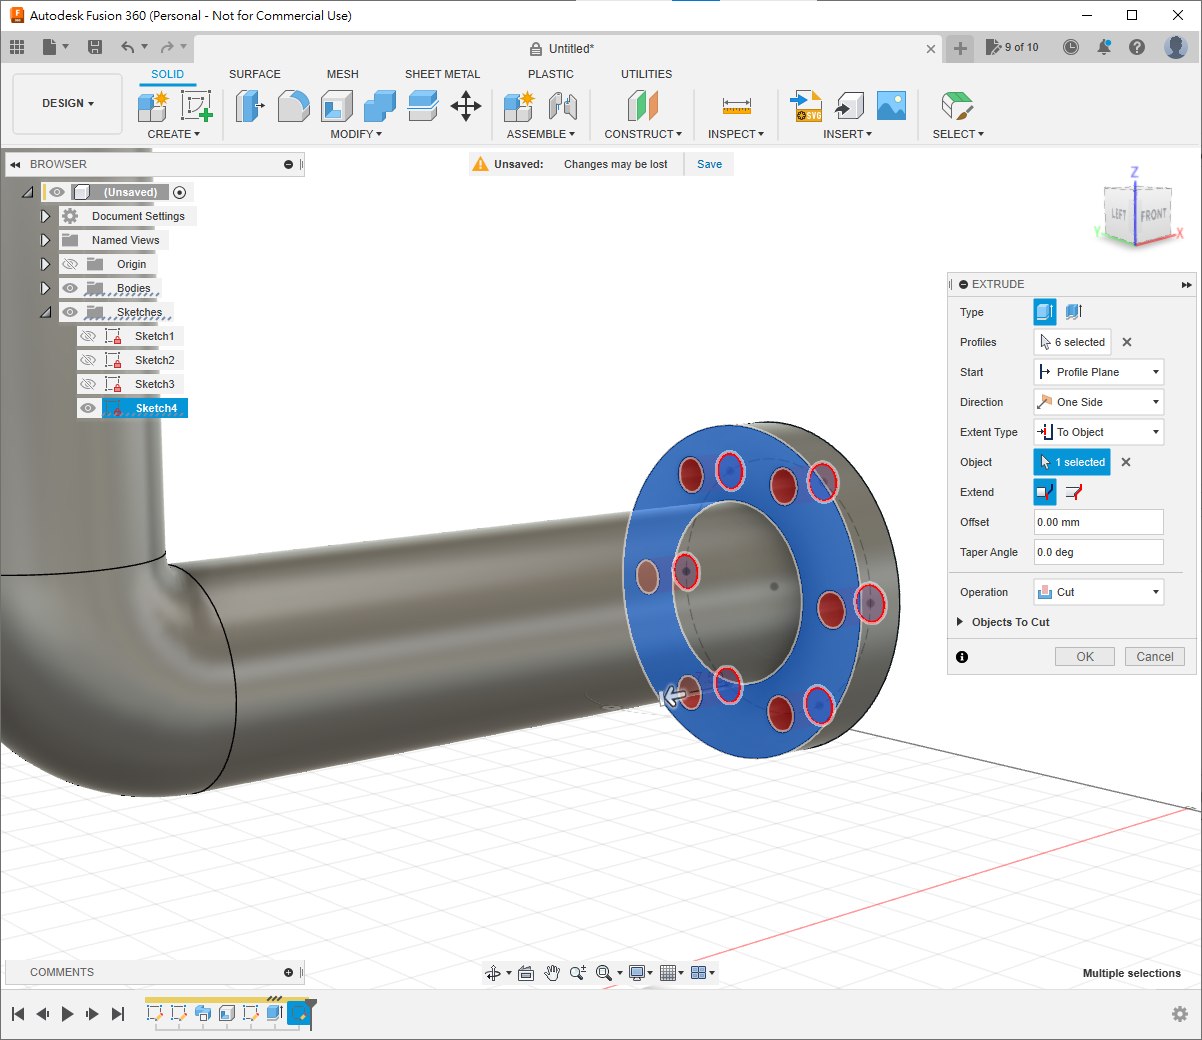The width and height of the screenshot is (1202, 1040).
Task: Open the Measure tool in Inspect
Action: click(736, 105)
